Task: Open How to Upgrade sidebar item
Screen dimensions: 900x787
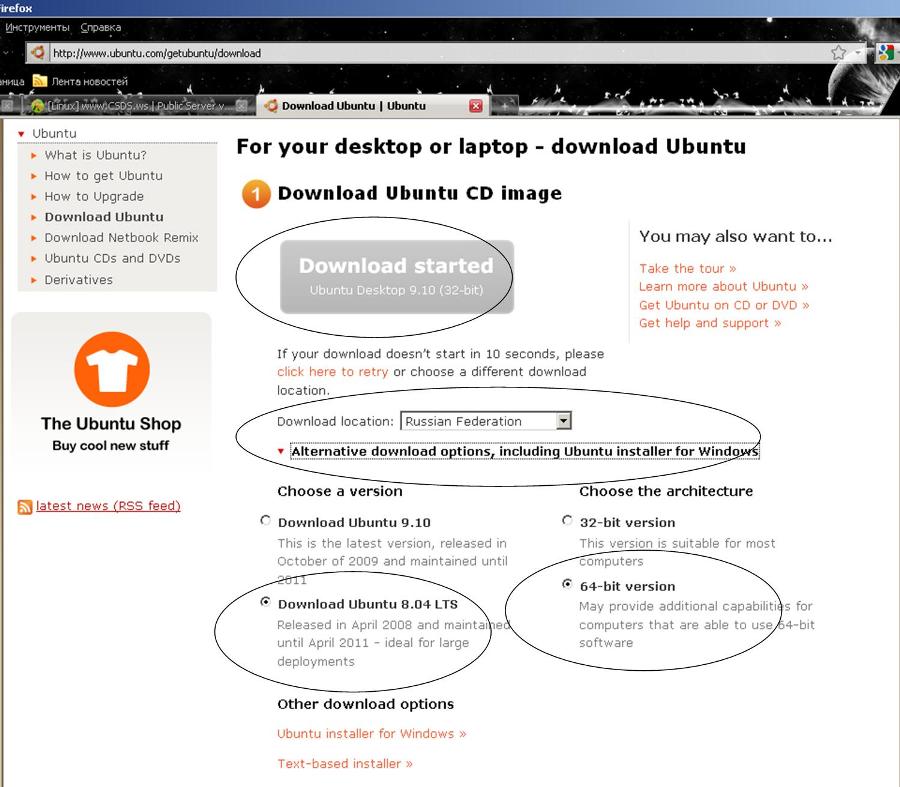Action: click(x=94, y=196)
